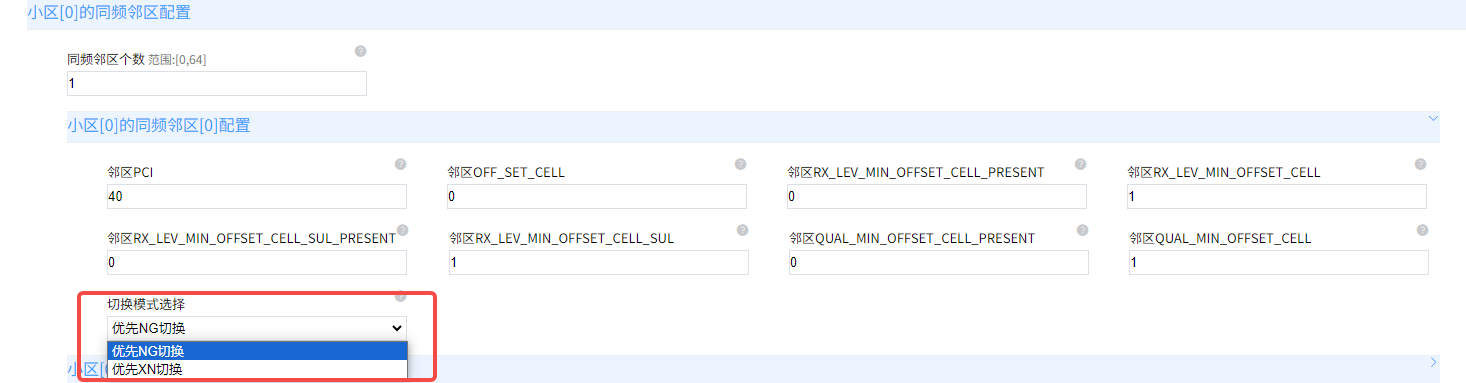Click the 小区[0]的同频邻区配置 header
Screen dimensions: 1466x383
(109, 13)
